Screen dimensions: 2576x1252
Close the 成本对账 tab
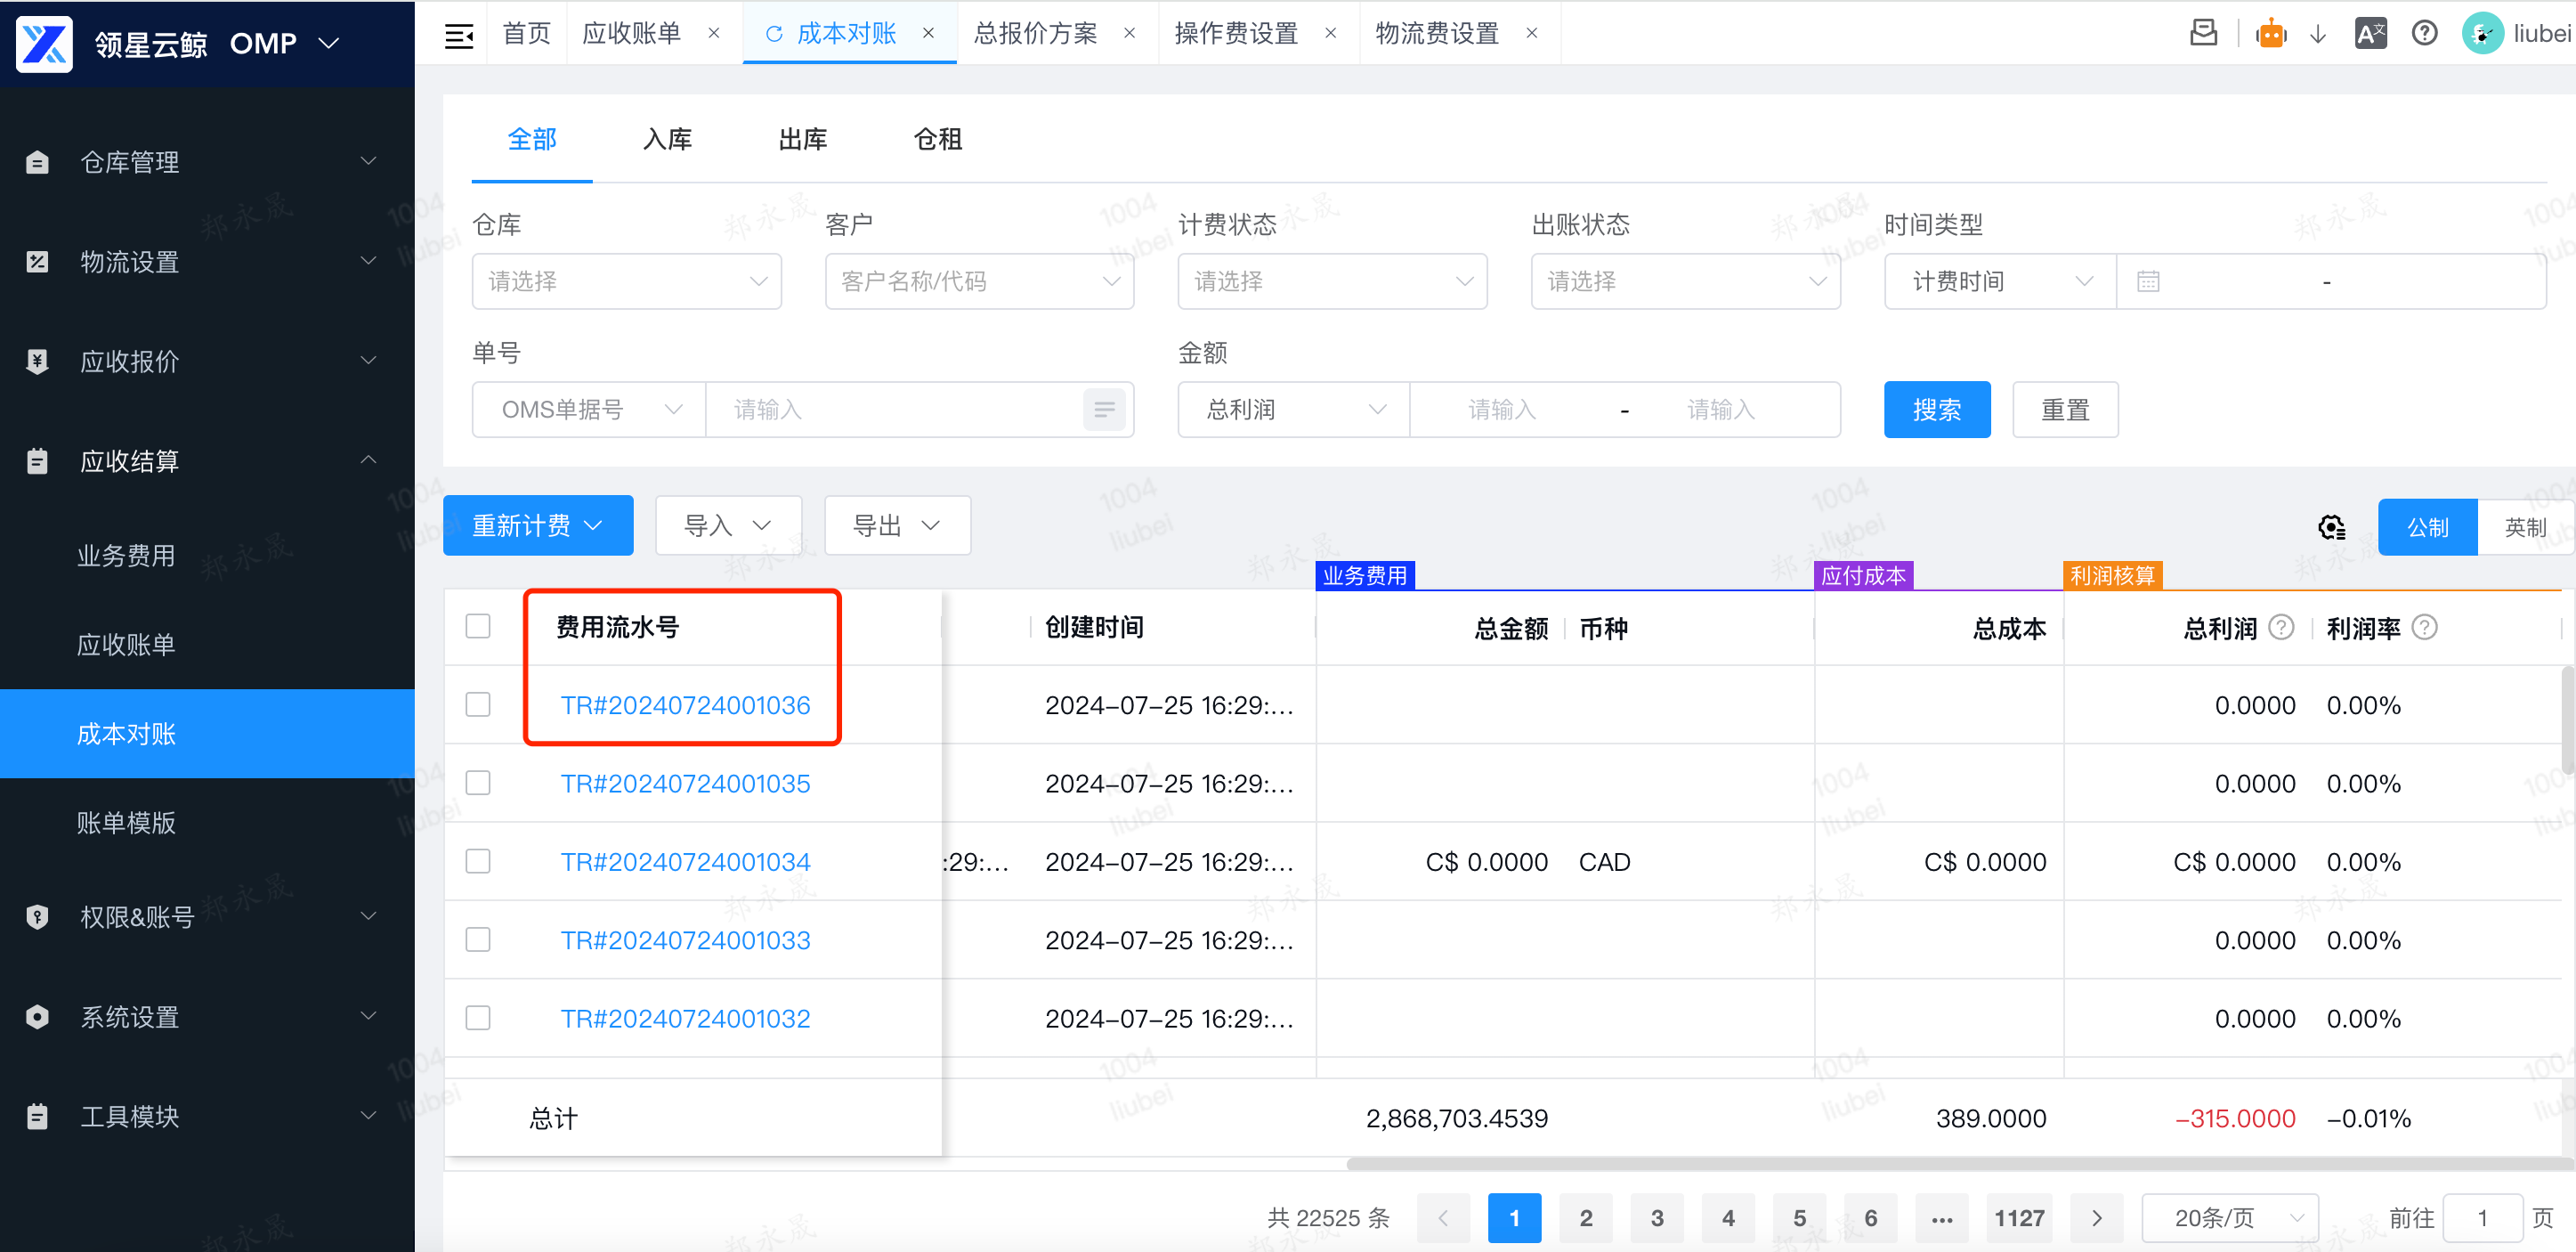pyautogui.click(x=928, y=33)
